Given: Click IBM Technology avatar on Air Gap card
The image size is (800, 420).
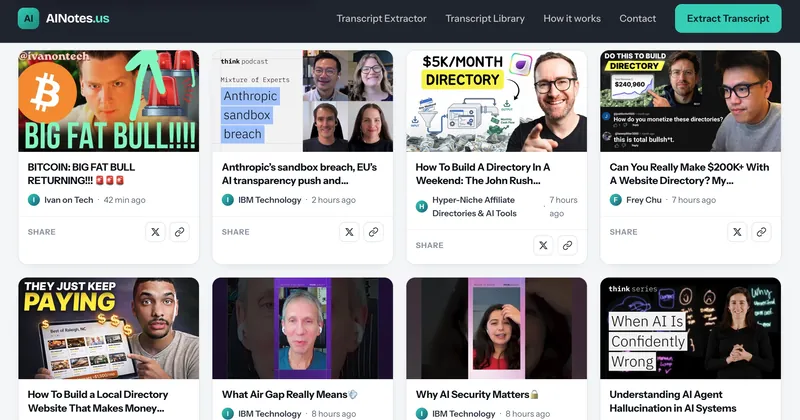Looking at the screenshot, I should (228, 413).
